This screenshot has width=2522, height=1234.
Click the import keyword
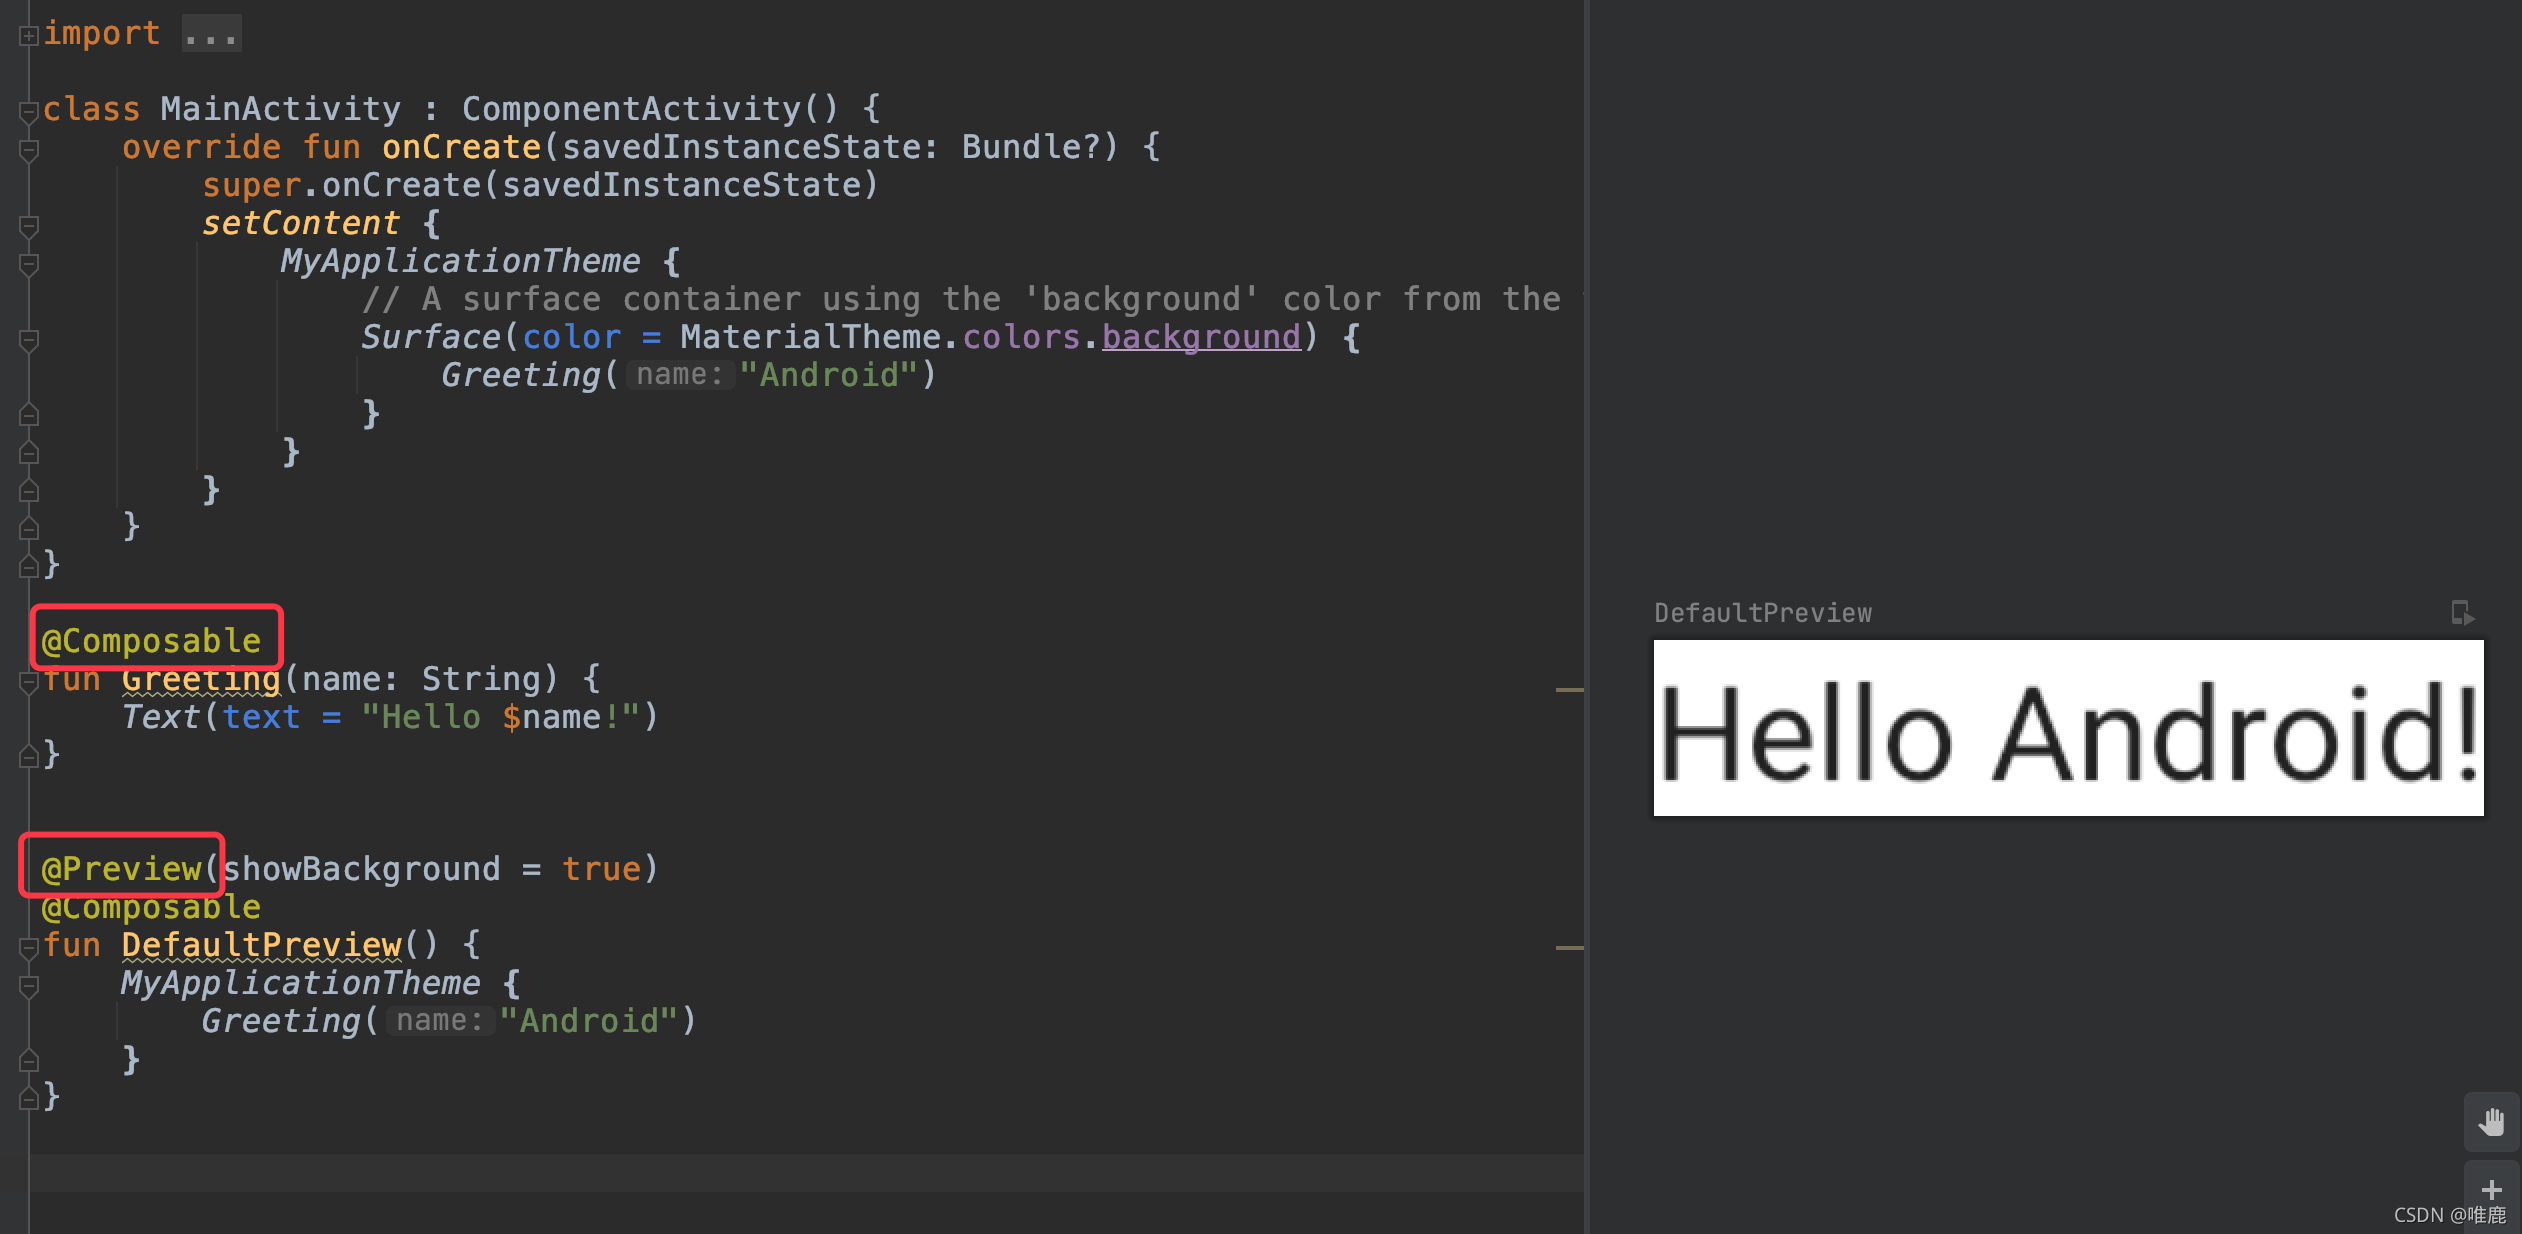tap(101, 33)
